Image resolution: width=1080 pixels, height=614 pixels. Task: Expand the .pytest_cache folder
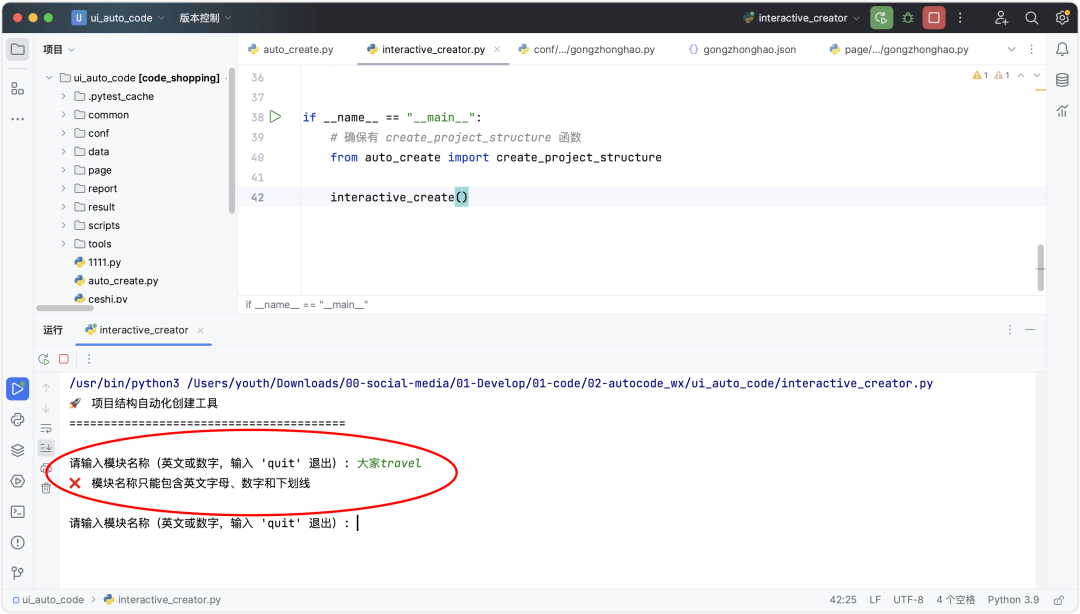click(63, 96)
